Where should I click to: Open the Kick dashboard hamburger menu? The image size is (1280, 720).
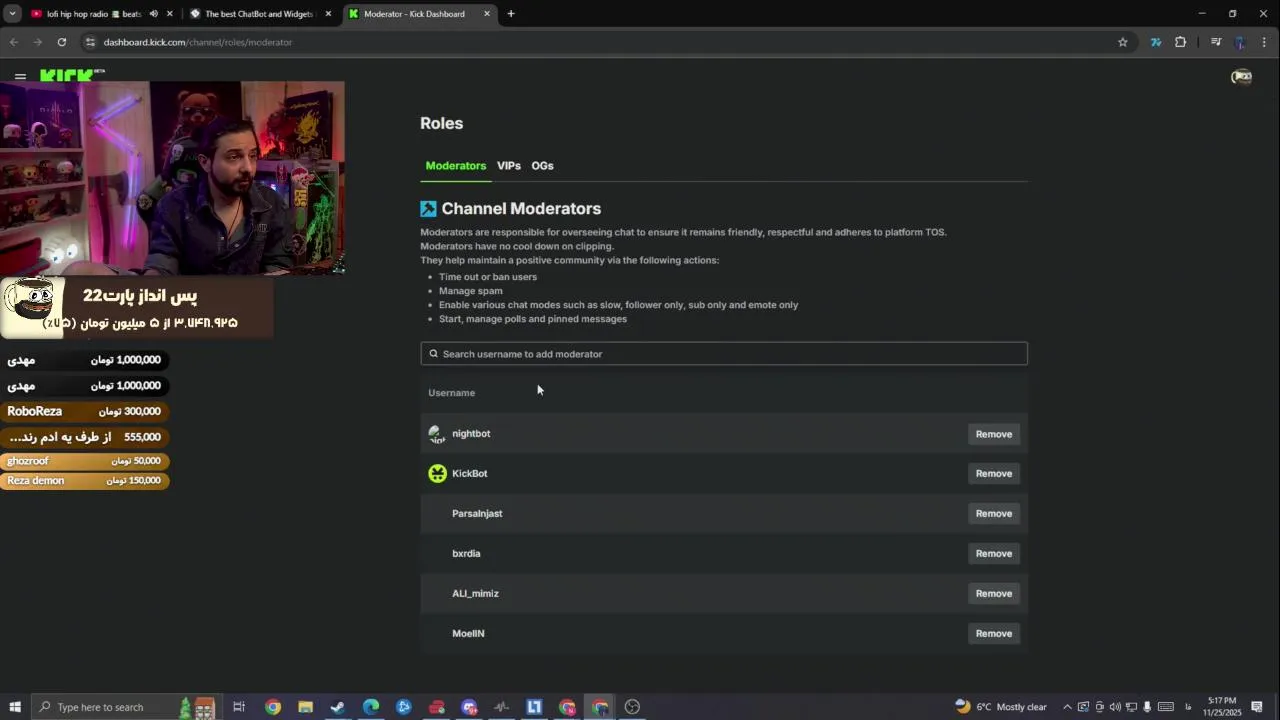pos(20,76)
